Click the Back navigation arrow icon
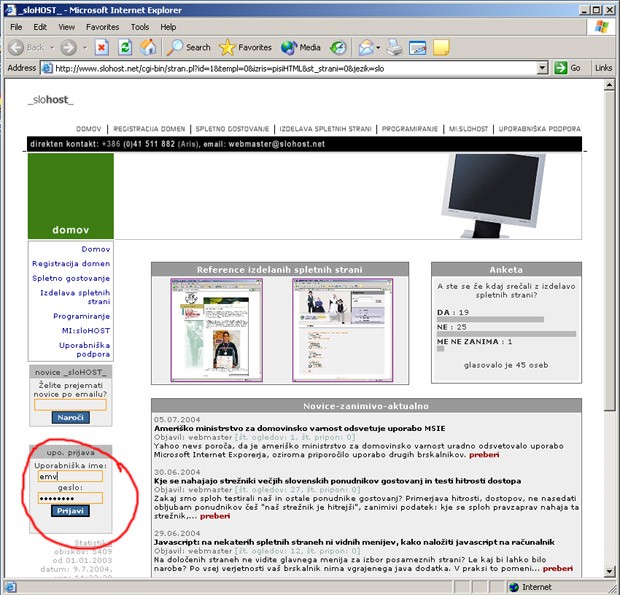The width and height of the screenshot is (620, 595). click(16, 48)
